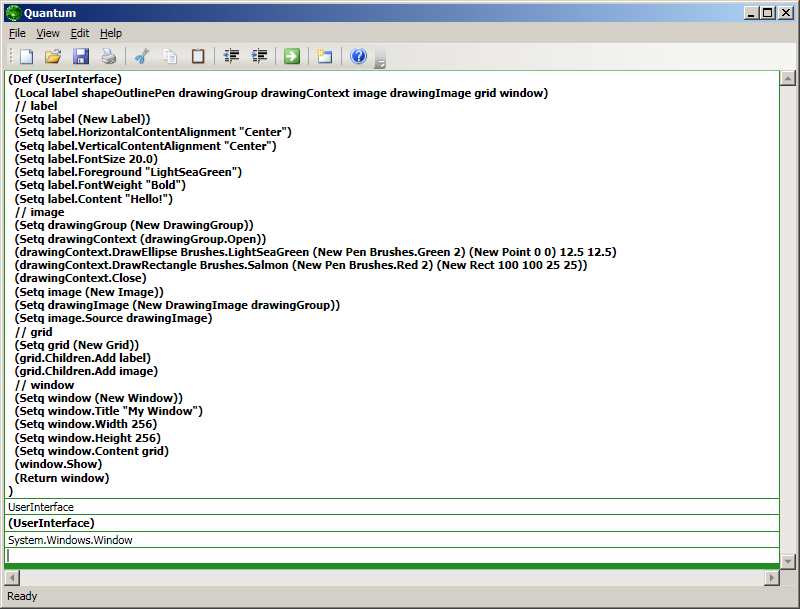Click the "(Setq window.Width 256)" line
800x609 pixels.
tap(86, 424)
